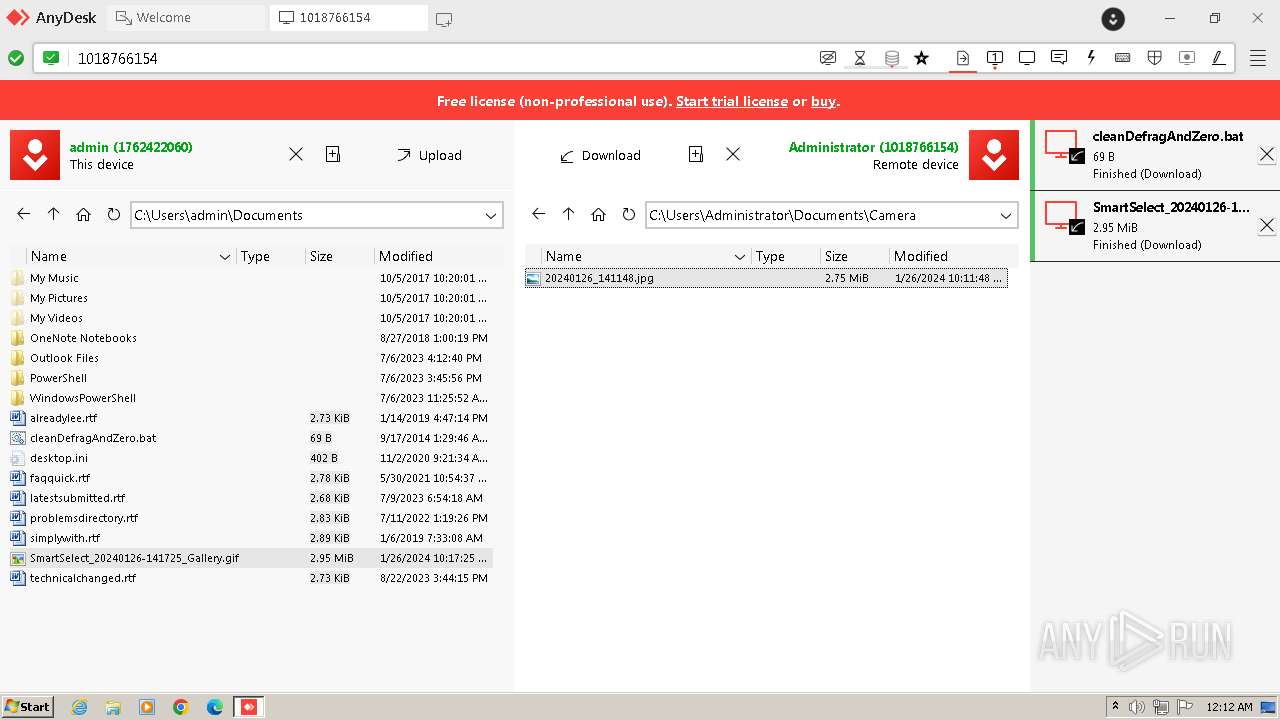Open Internet Explorer from taskbar

79,707
